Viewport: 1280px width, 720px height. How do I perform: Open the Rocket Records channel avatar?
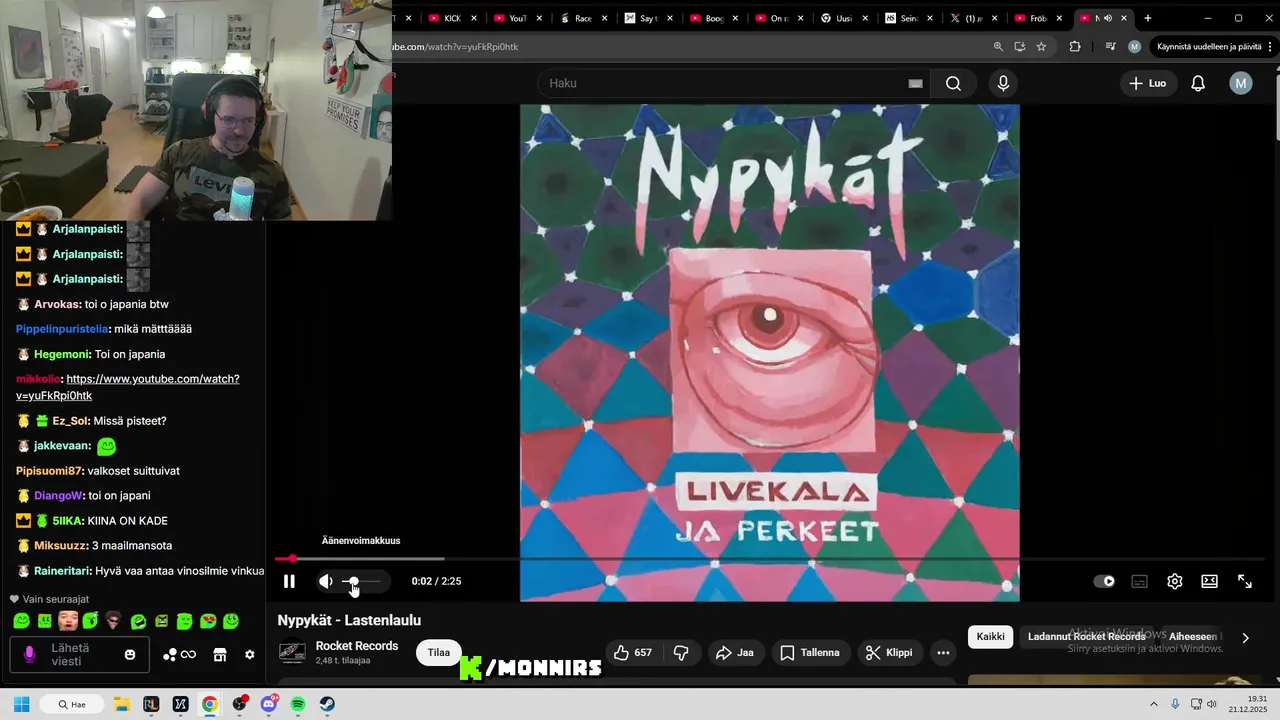(x=292, y=653)
